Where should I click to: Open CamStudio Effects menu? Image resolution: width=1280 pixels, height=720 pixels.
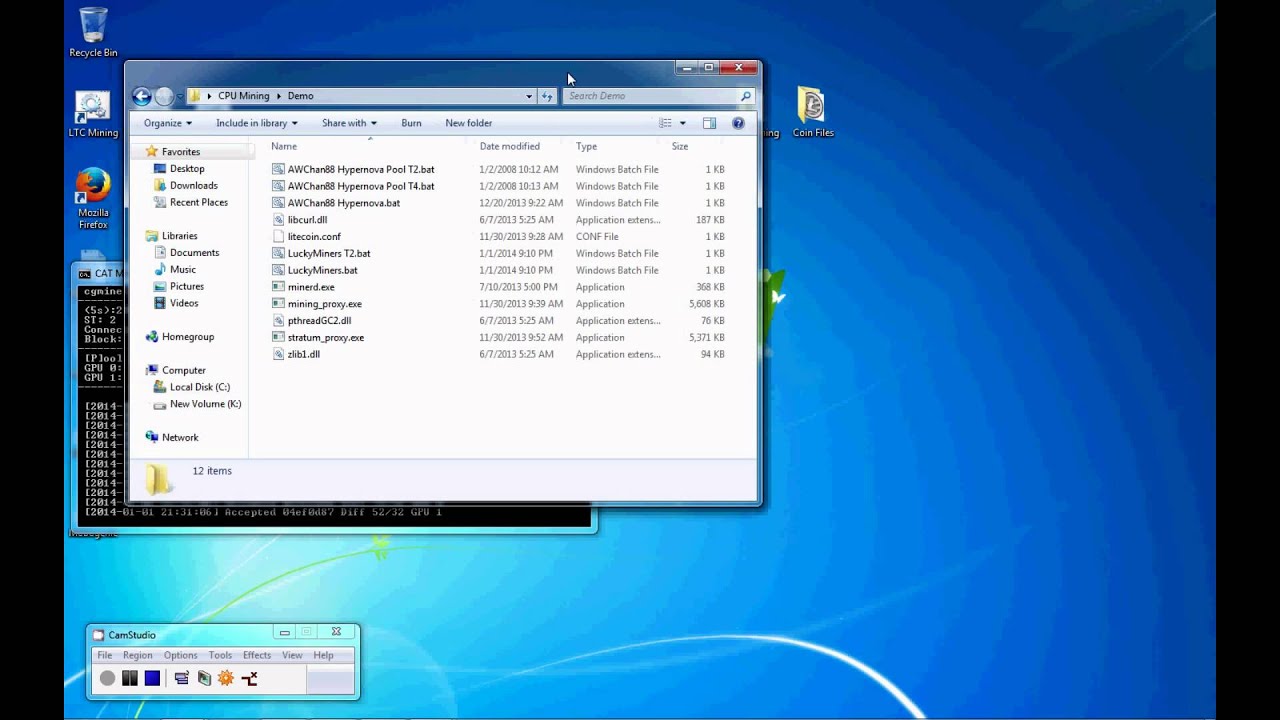(x=257, y=655)
